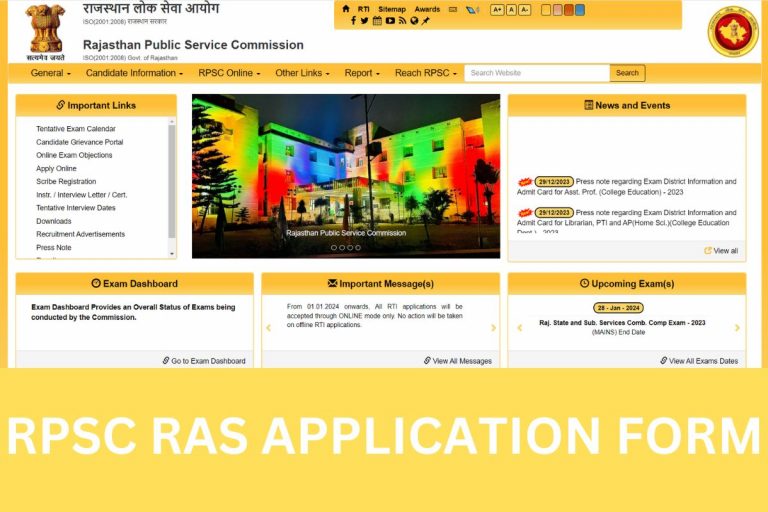Click the Ashoka emblem logo at top left
The image size is (768, 512).
pos(45,32)
